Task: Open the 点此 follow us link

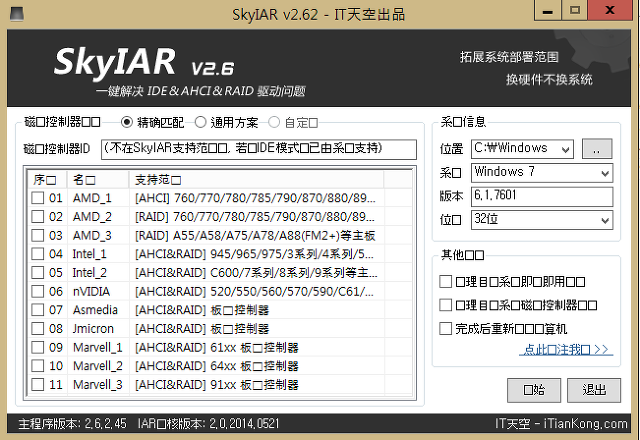Action: click(x=566, y=349)
